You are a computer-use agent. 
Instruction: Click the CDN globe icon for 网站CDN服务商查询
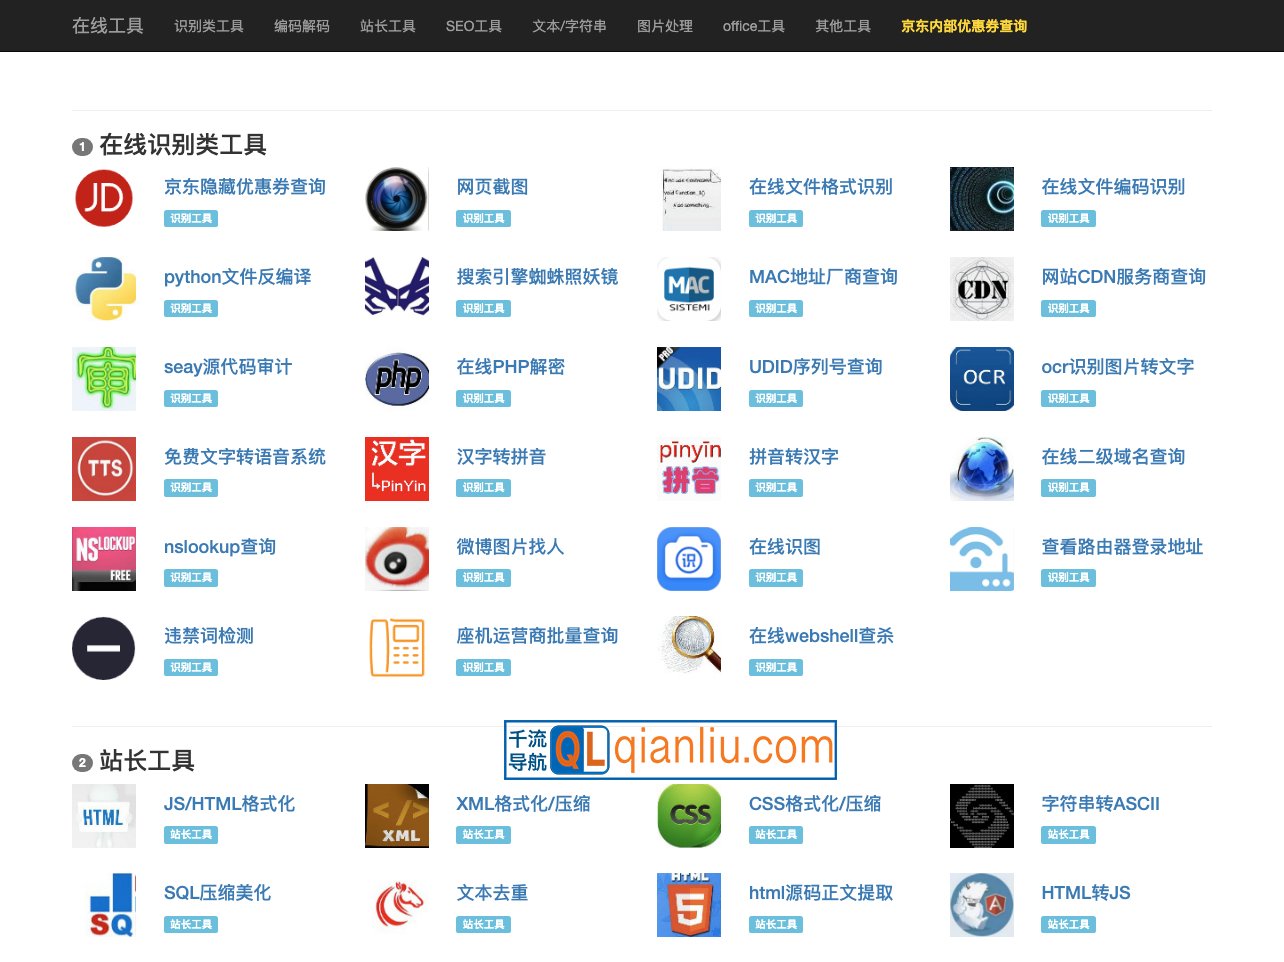coord(981,288)
